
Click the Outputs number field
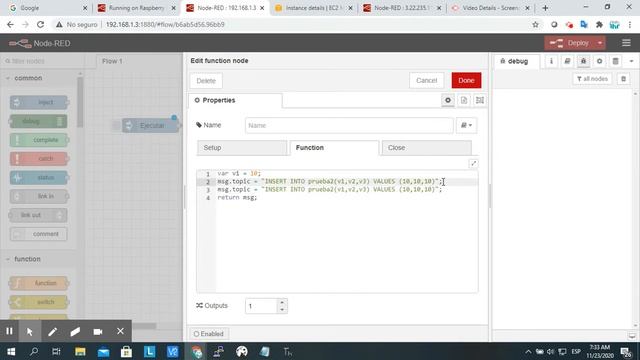click(261, 306)
